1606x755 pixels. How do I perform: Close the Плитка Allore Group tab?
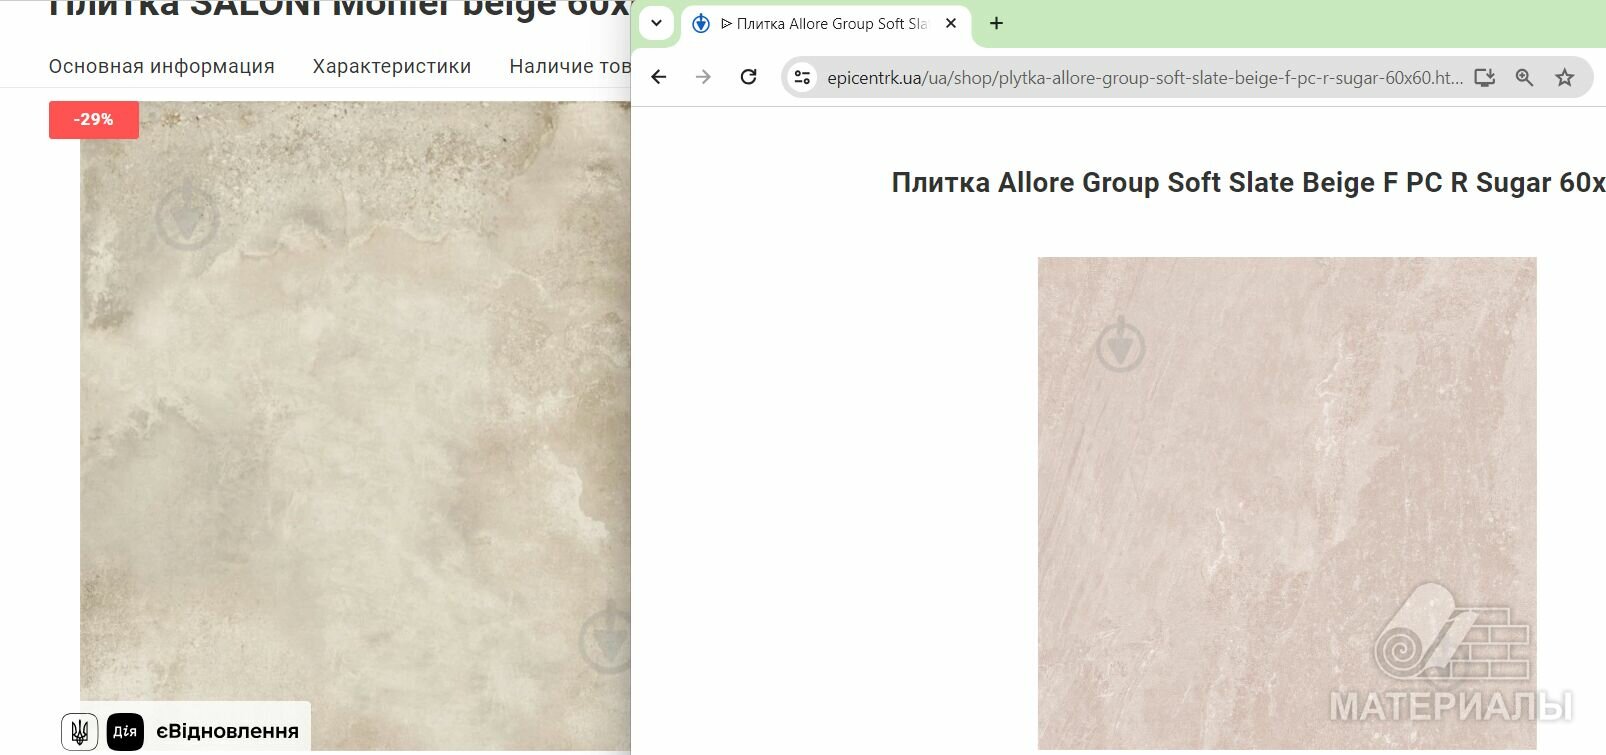pos(951,23)
